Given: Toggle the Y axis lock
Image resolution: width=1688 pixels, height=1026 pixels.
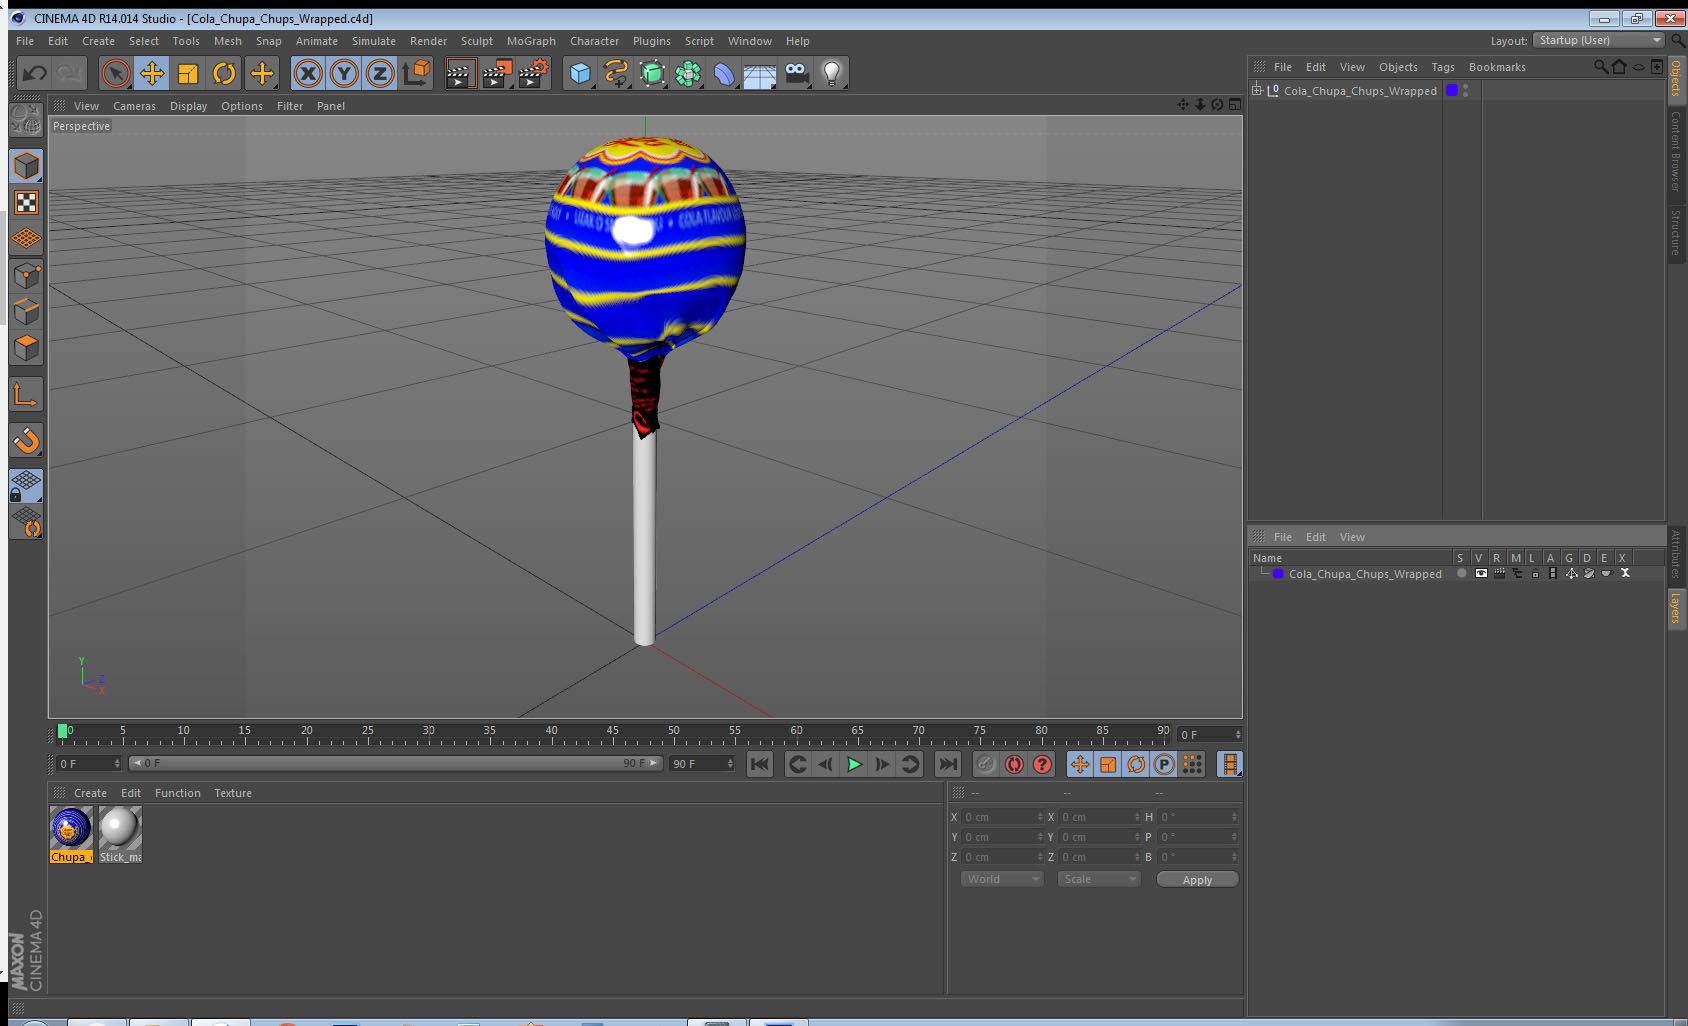Looking at the screenshot, I should pos(344,73).
